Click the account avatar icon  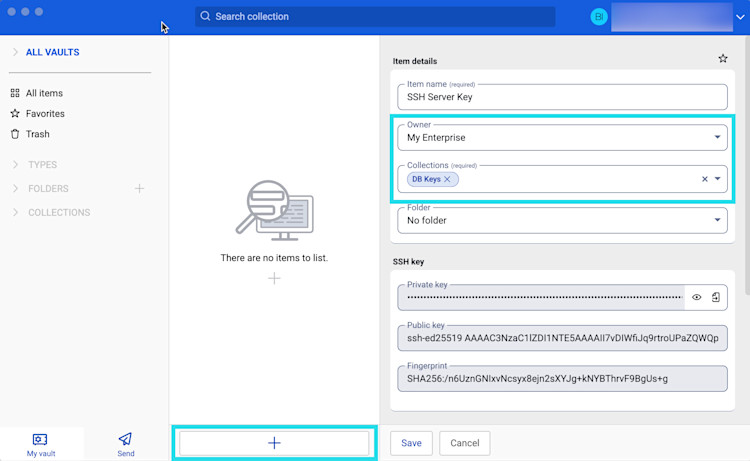[599, 17]
